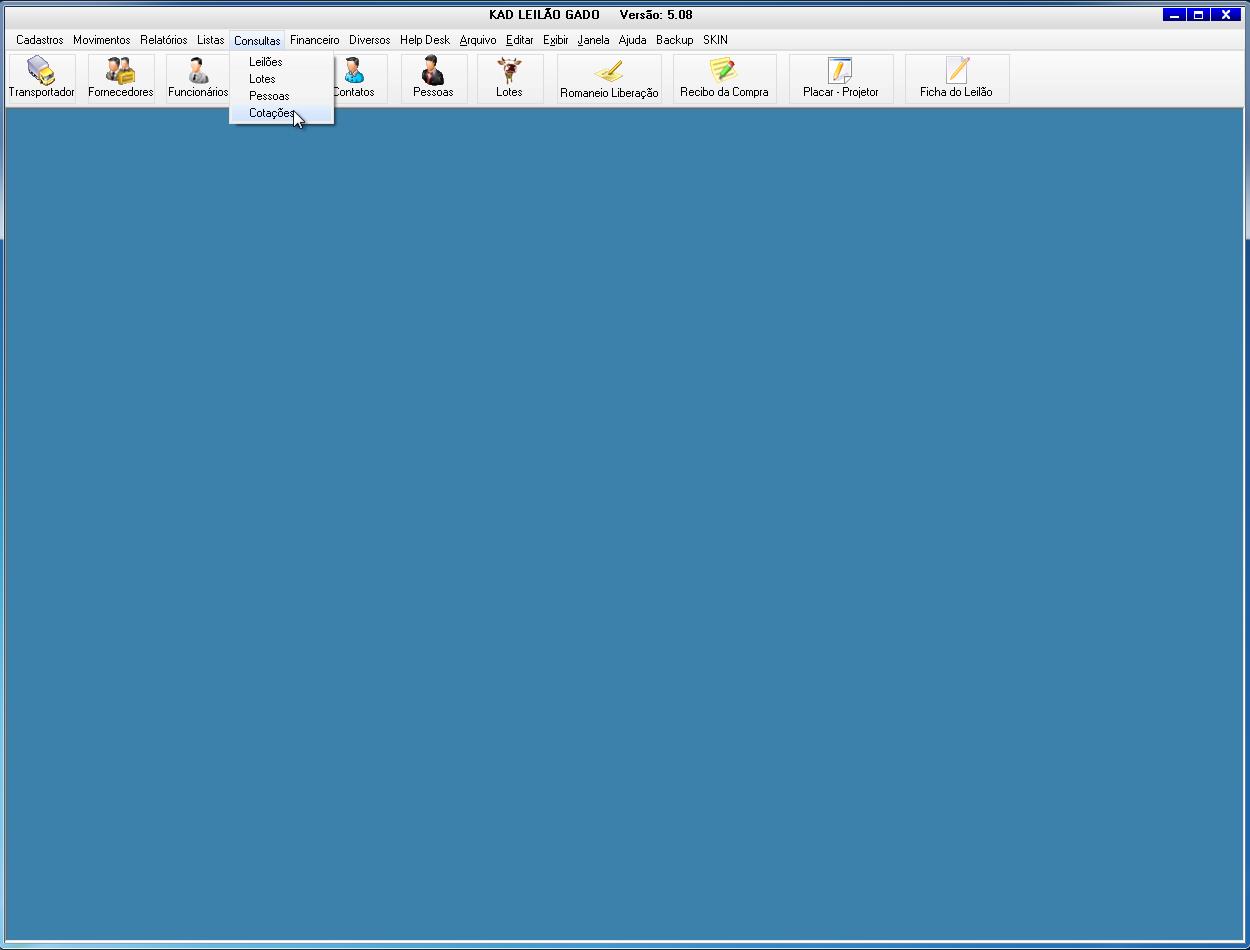
Task: Select Leilões in Consultas menu
Action: [282, 62]
